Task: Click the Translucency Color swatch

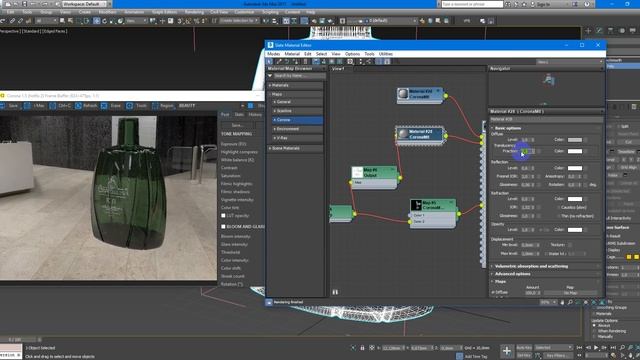Action: coord(575,151)
